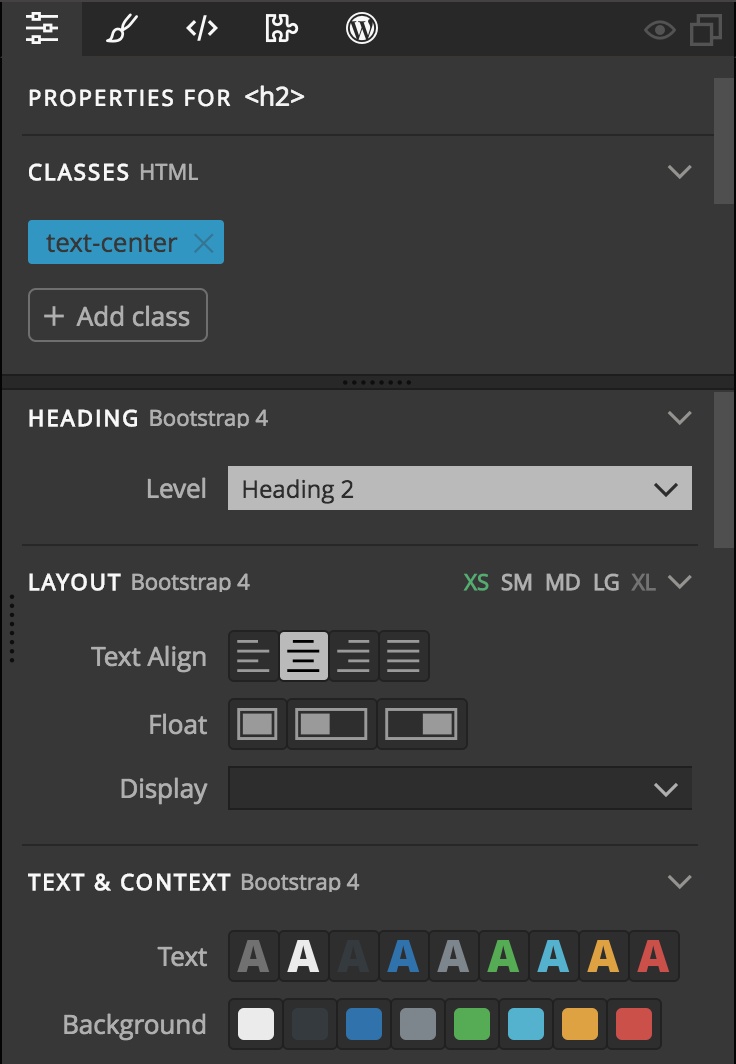Toggle float left option
The image size is (736, 1064).
pyautogui.click(x=332, y=724)
